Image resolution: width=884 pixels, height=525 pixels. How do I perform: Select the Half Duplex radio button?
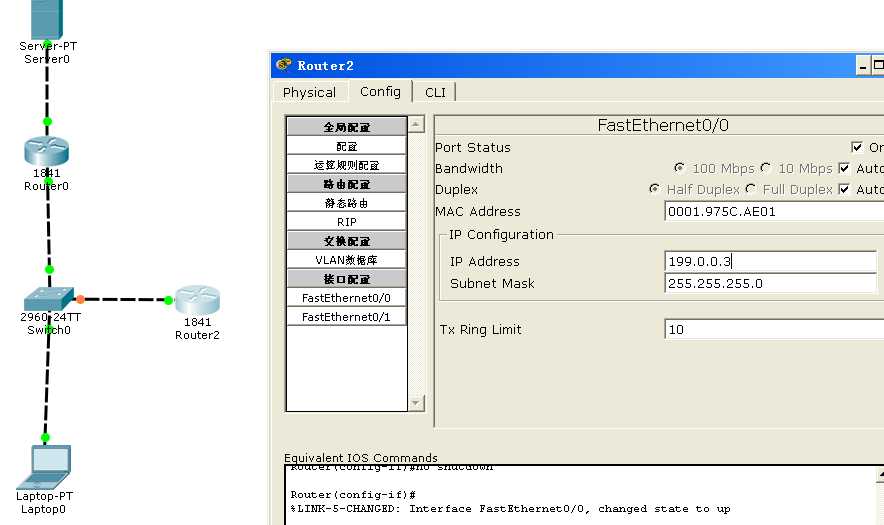[654, 188]
